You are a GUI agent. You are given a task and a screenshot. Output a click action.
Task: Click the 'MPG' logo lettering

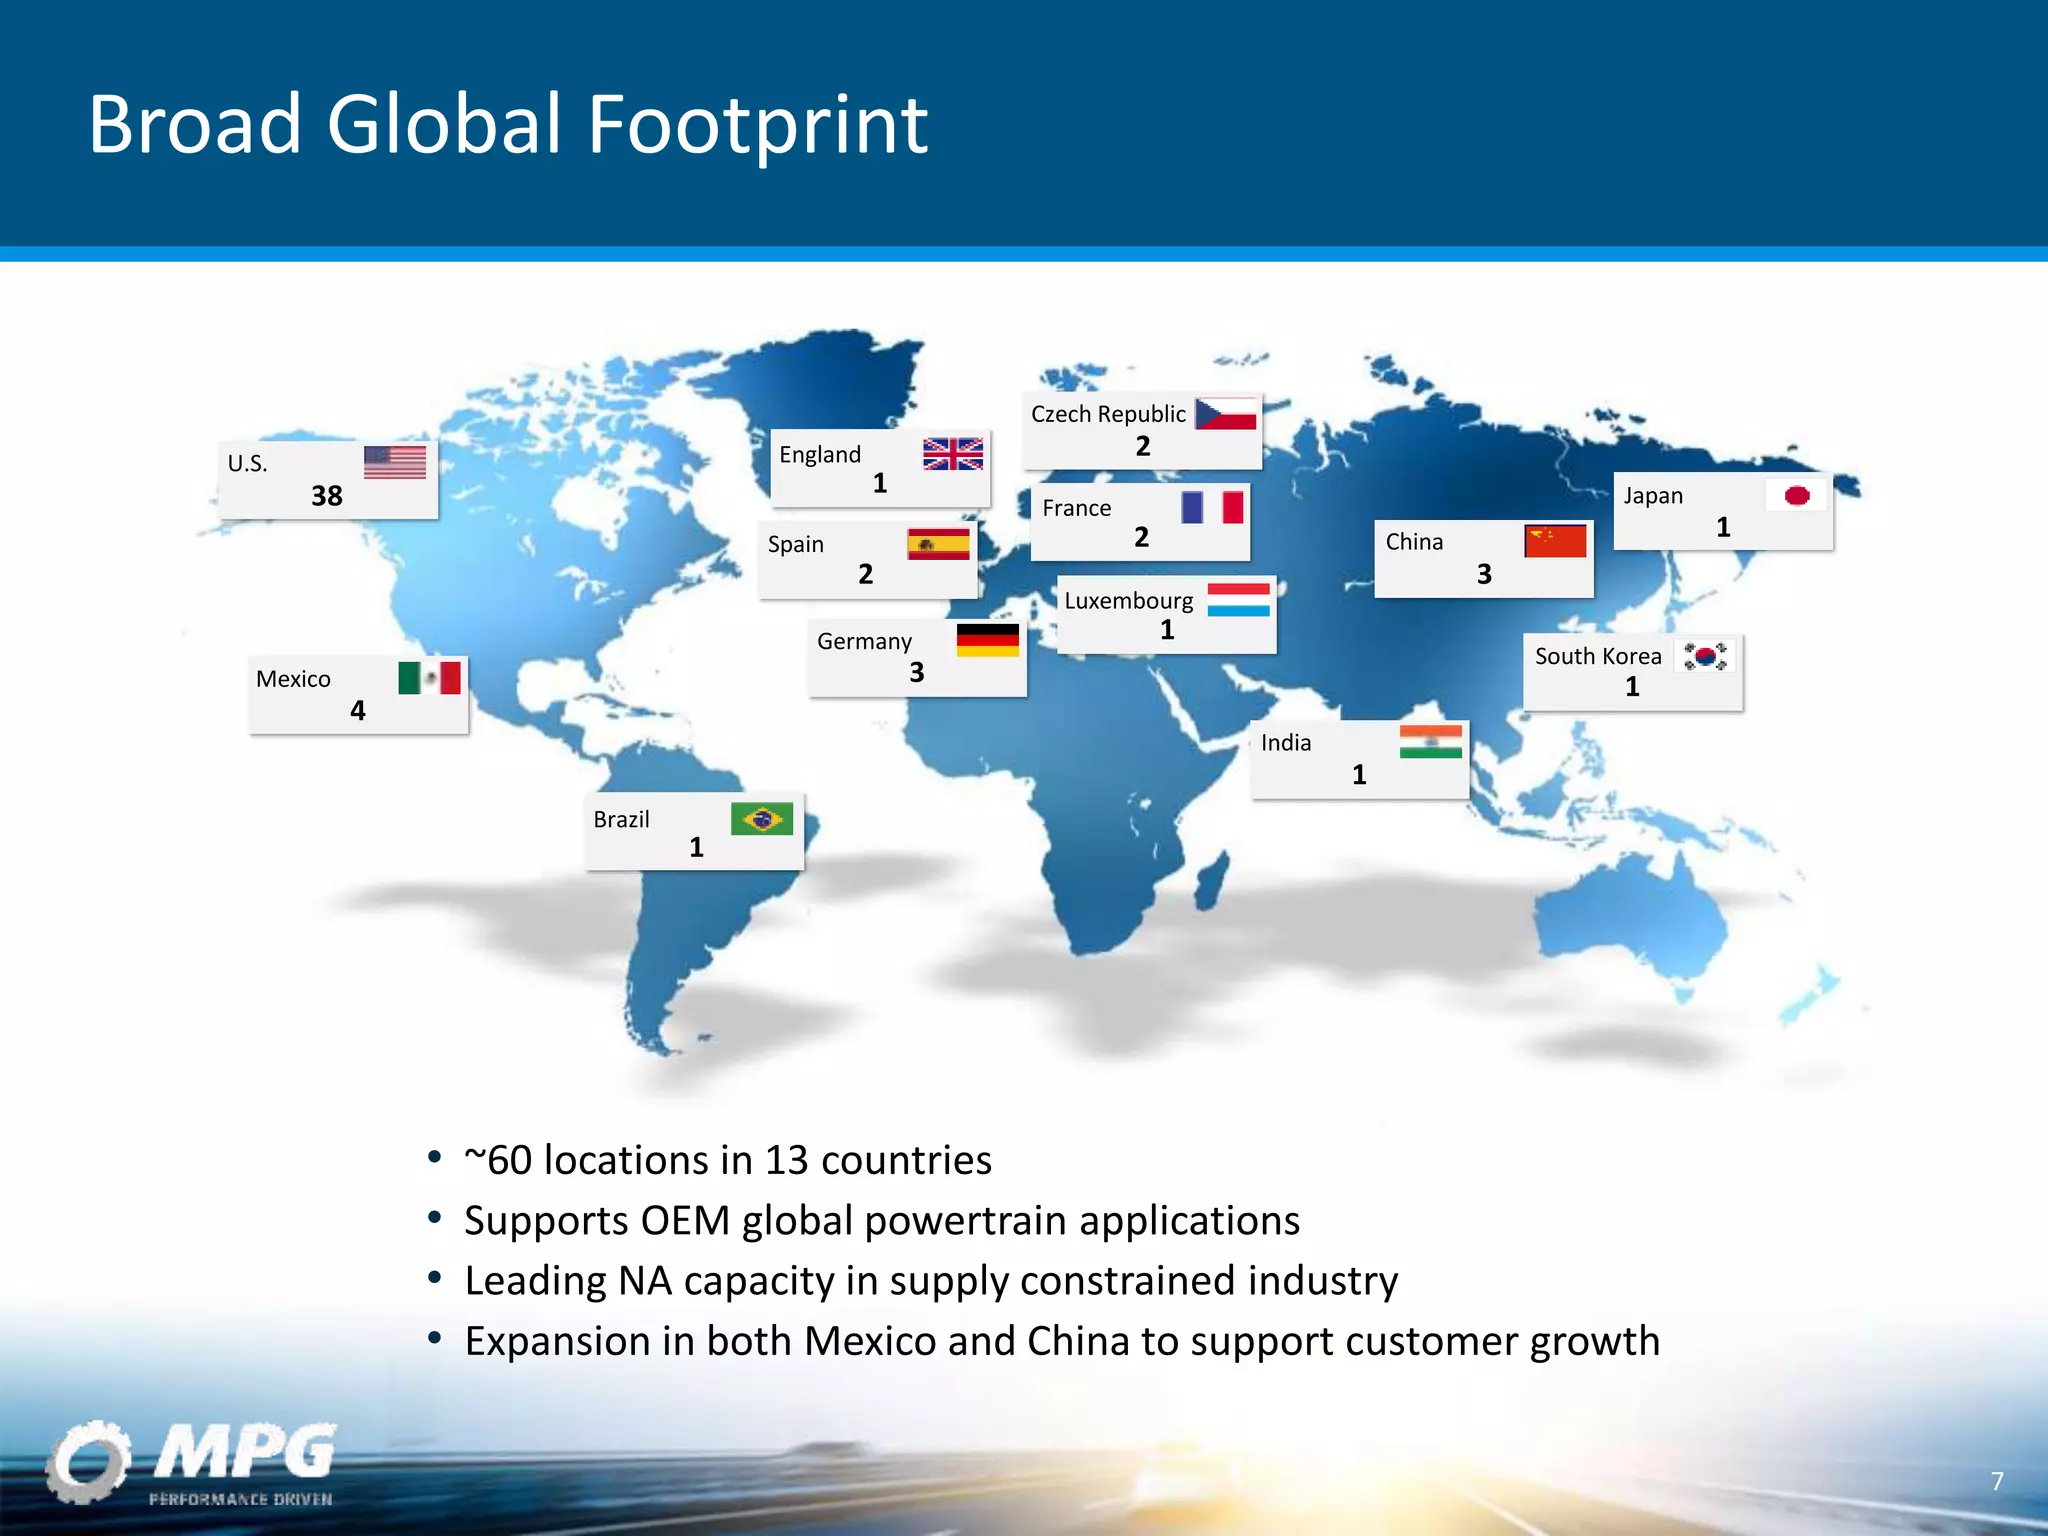(x=247, y=1452)
